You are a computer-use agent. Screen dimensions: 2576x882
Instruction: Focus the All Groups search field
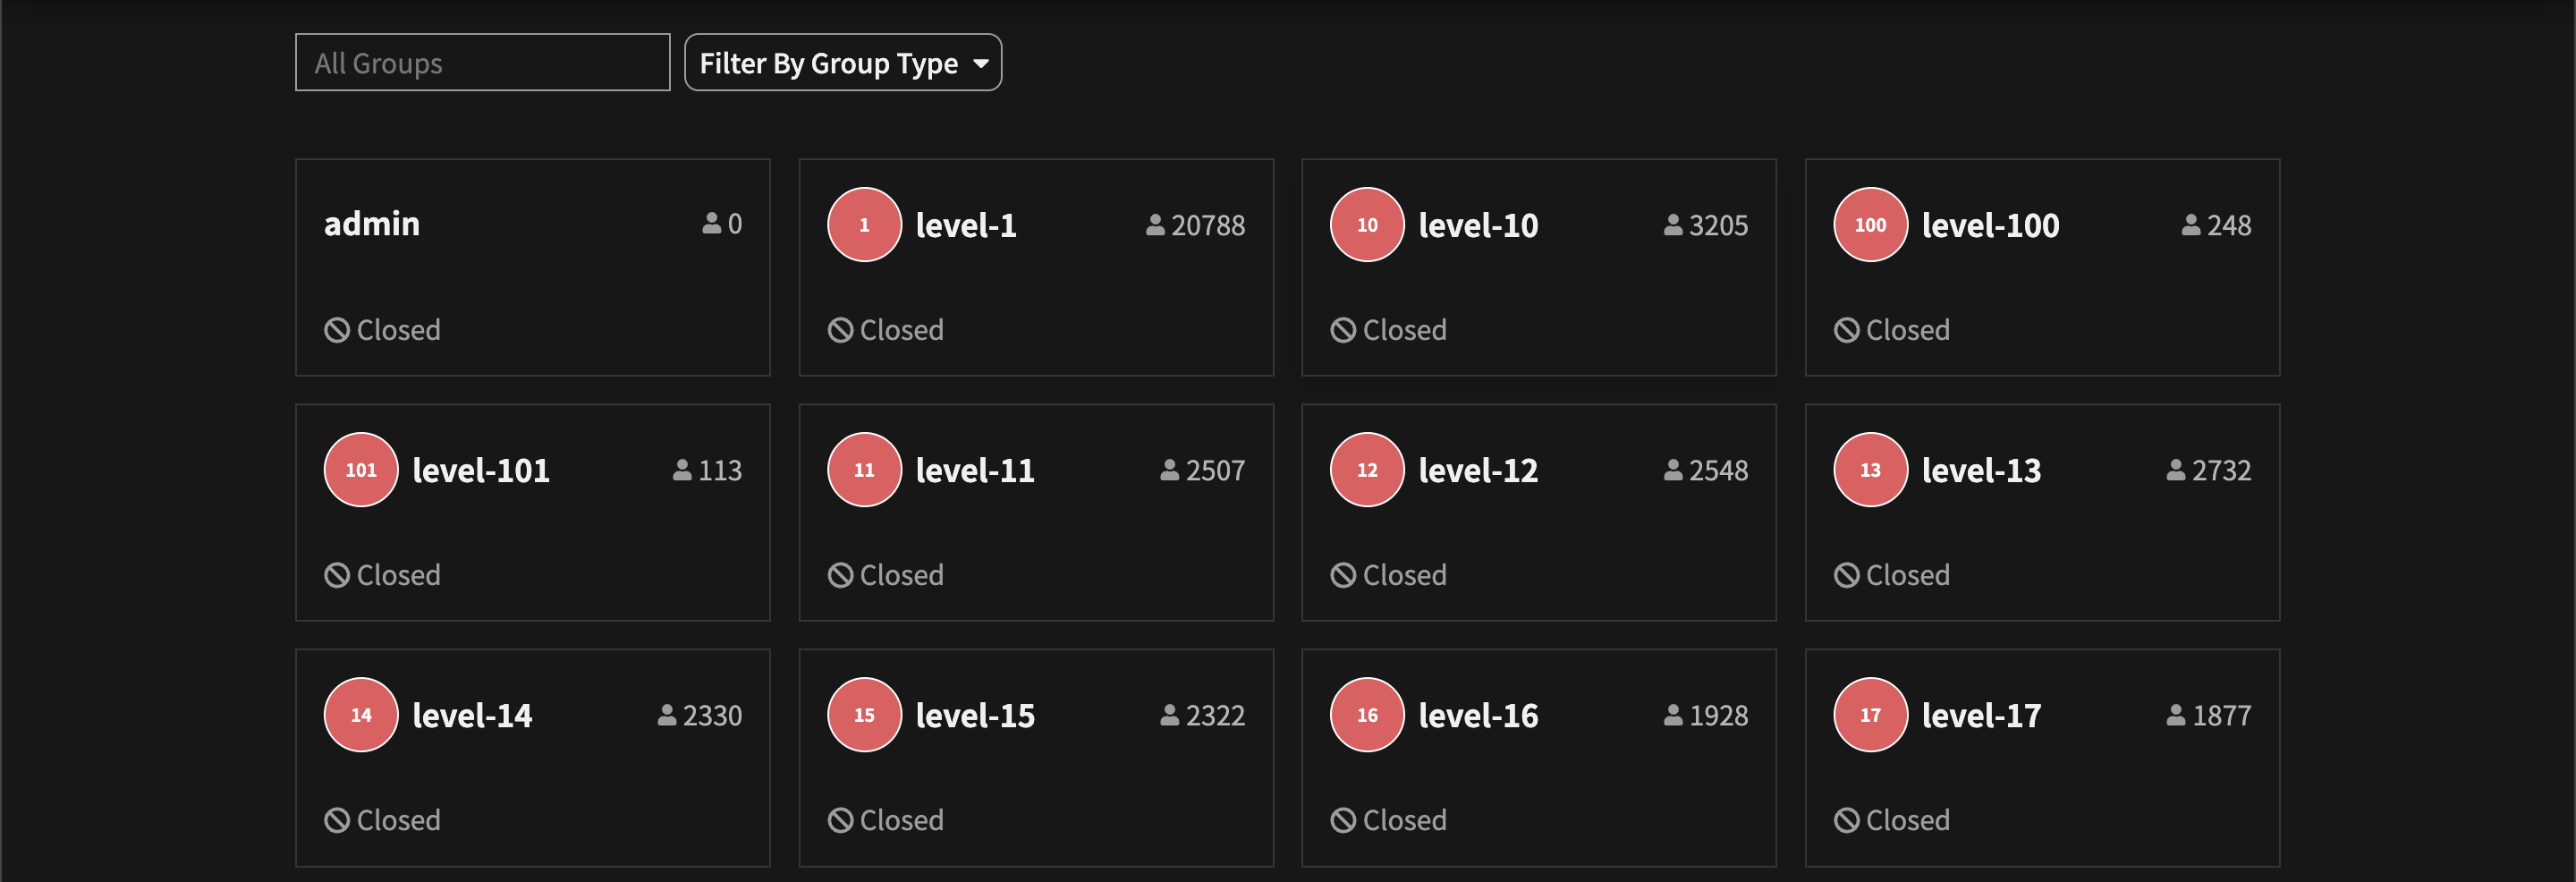pyautogui.click(x=482, y=63)
